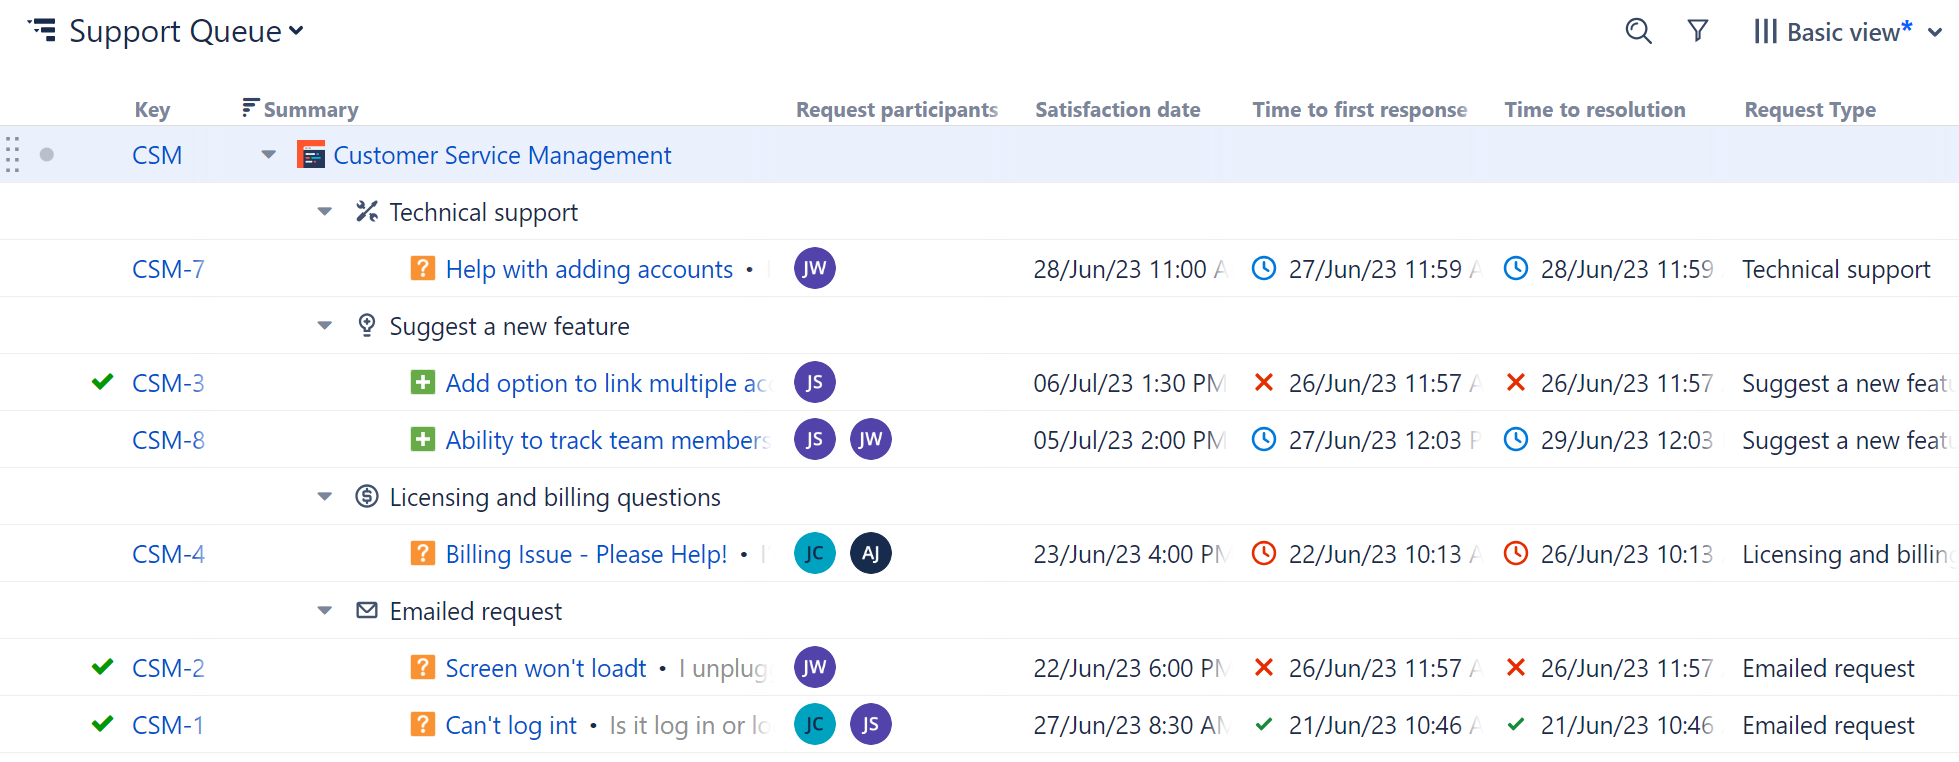This screenshot has height=762, width=1959.
Task: Click JW avatar on CSM-7 row
Action: pos(814,268)
